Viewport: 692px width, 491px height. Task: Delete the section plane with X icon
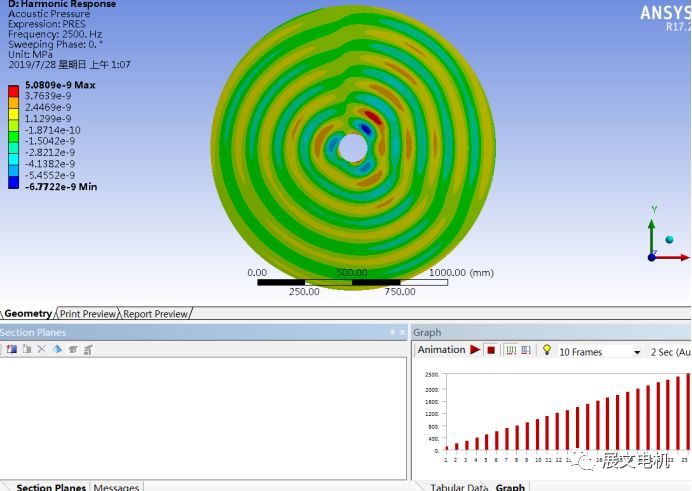(x=41, y=349)
